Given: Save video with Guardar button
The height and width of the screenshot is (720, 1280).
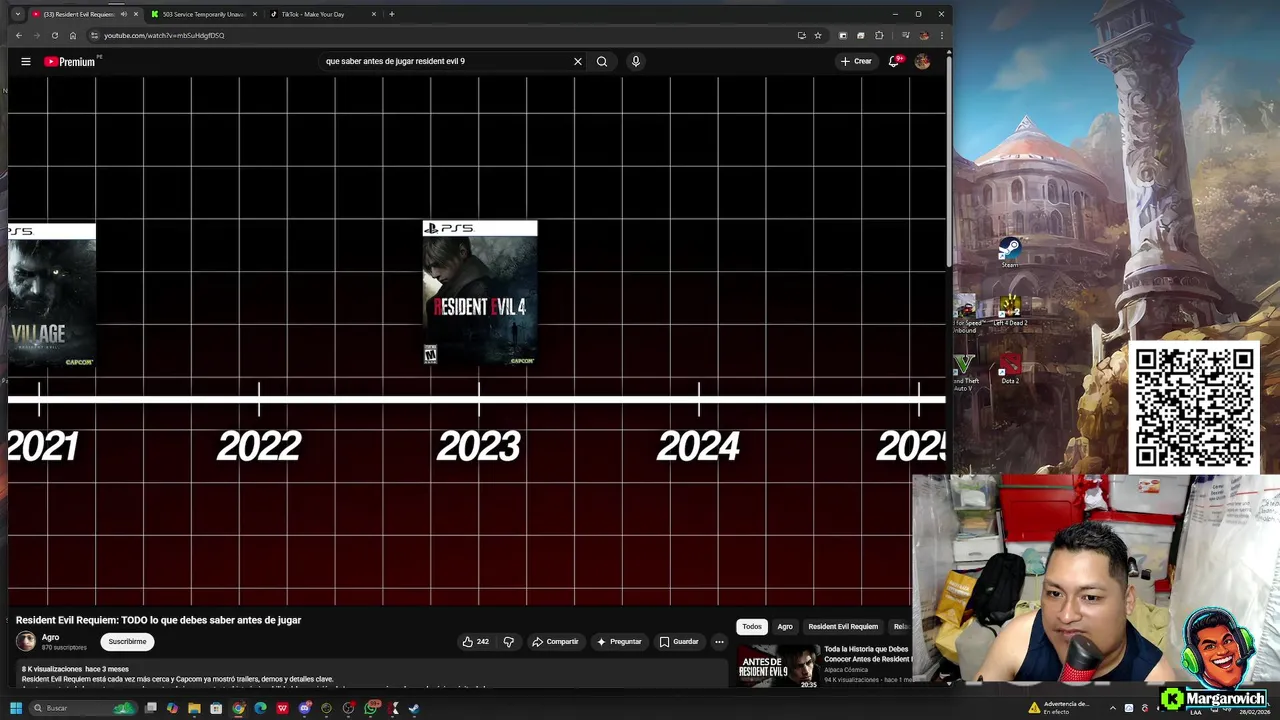Looking at the screenshot, I should [x=679, y=641].
